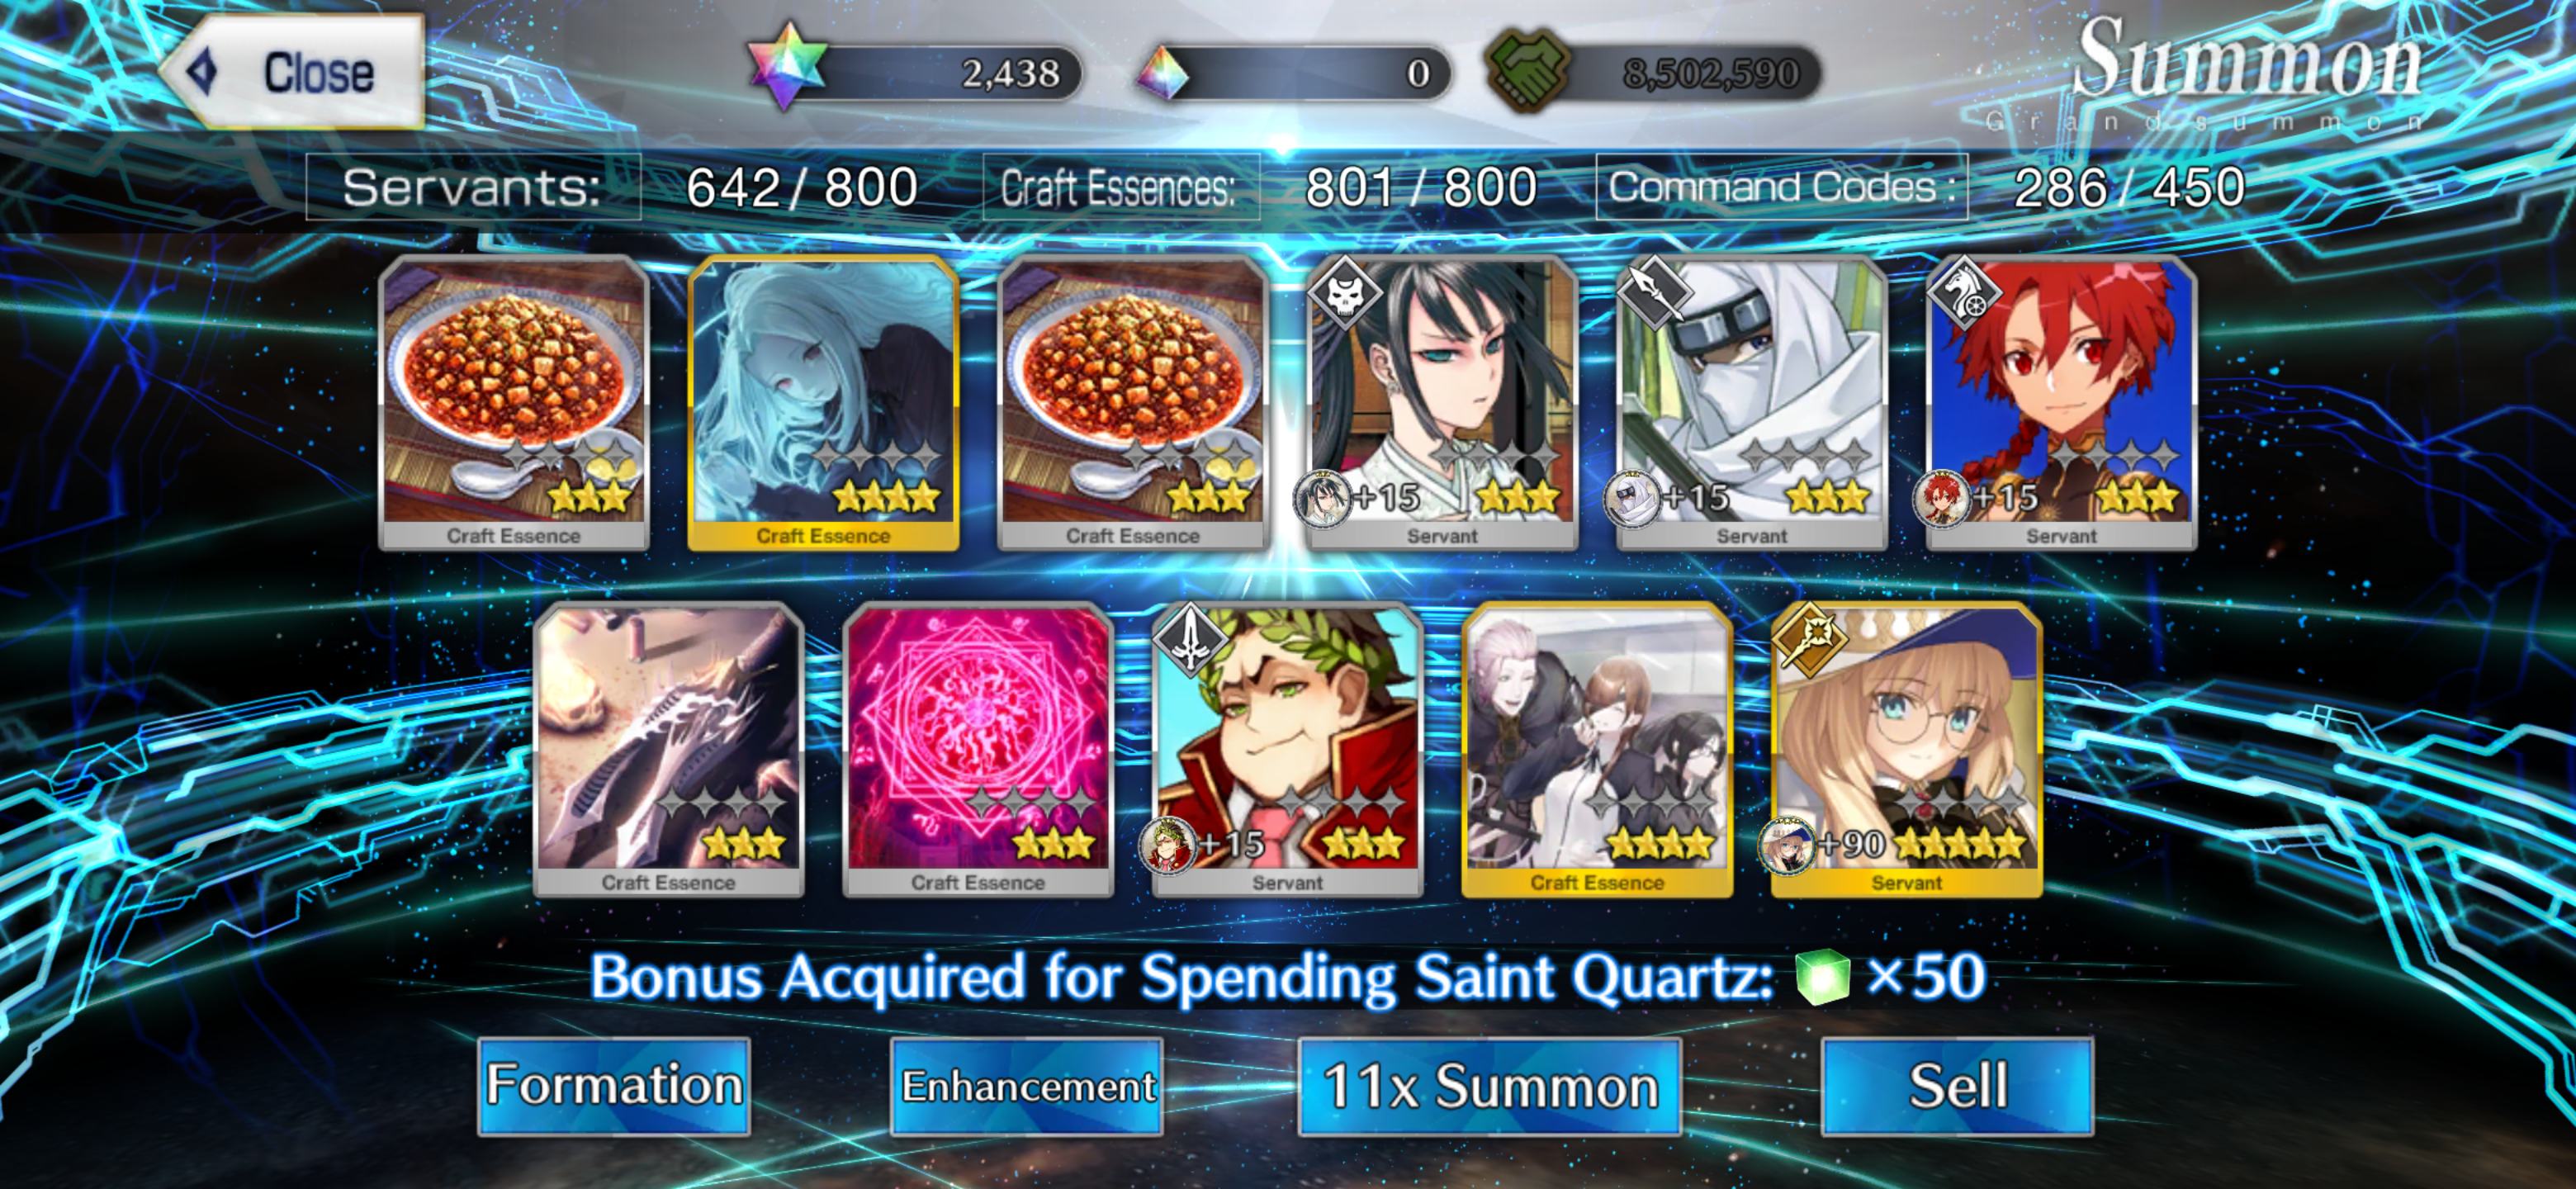Viewport: 2576px width, 1189px height.
Task: Select the pink magic circle Craft Essence
Action: click(978, 750)
